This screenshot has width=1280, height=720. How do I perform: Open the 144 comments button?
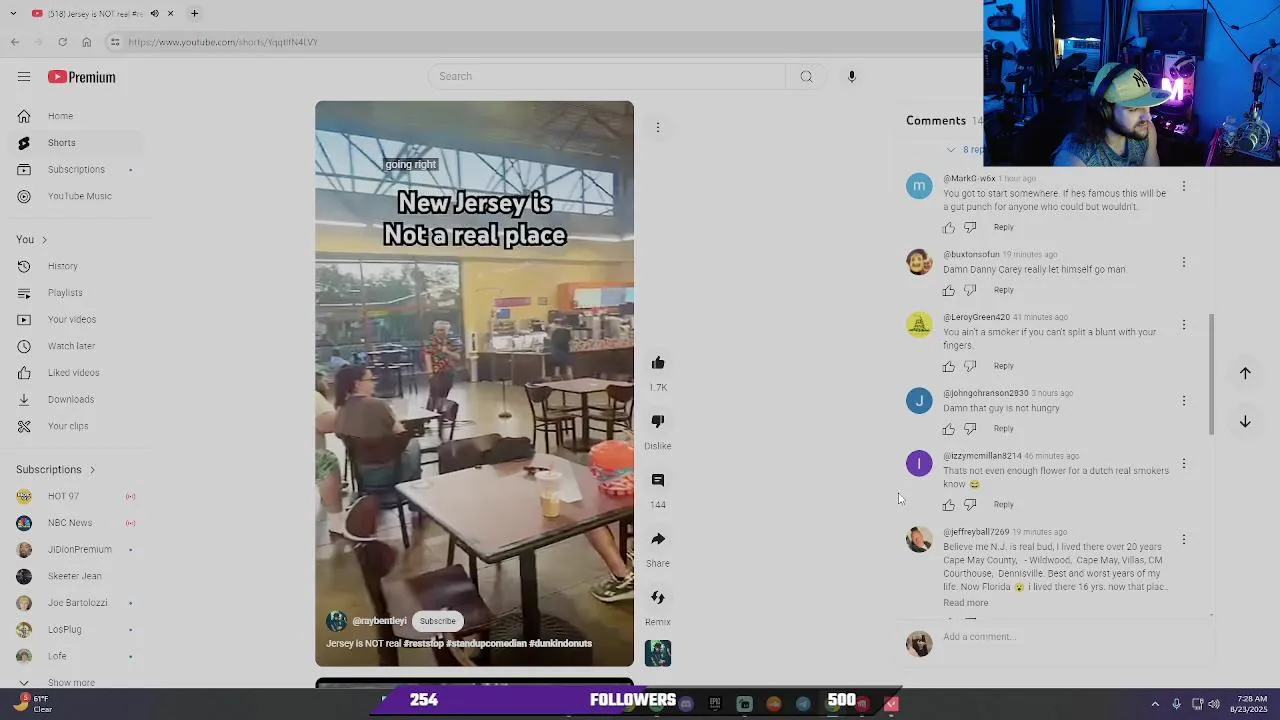point(658,481)
